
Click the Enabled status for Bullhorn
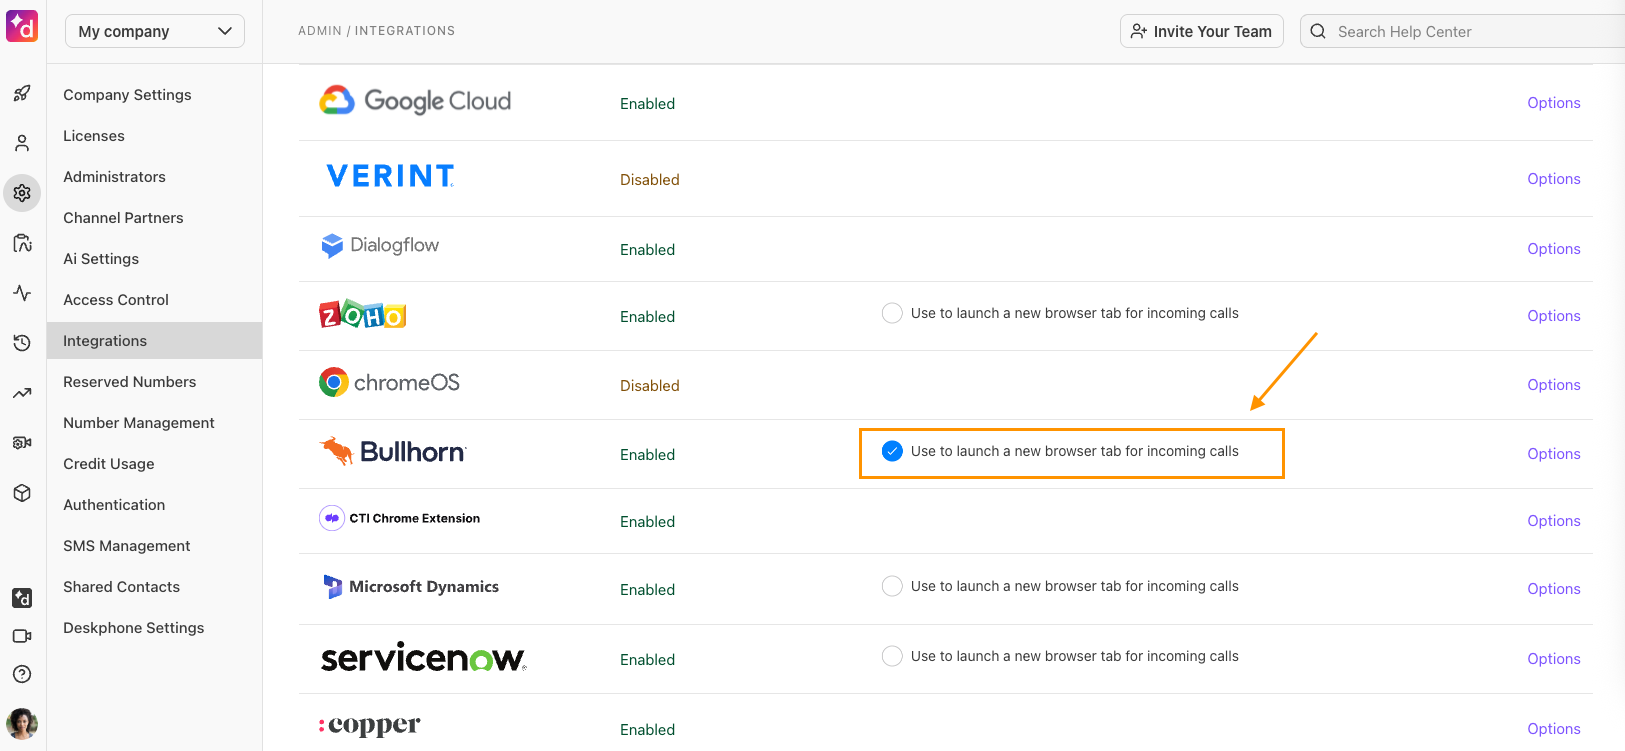coord(647,455)
